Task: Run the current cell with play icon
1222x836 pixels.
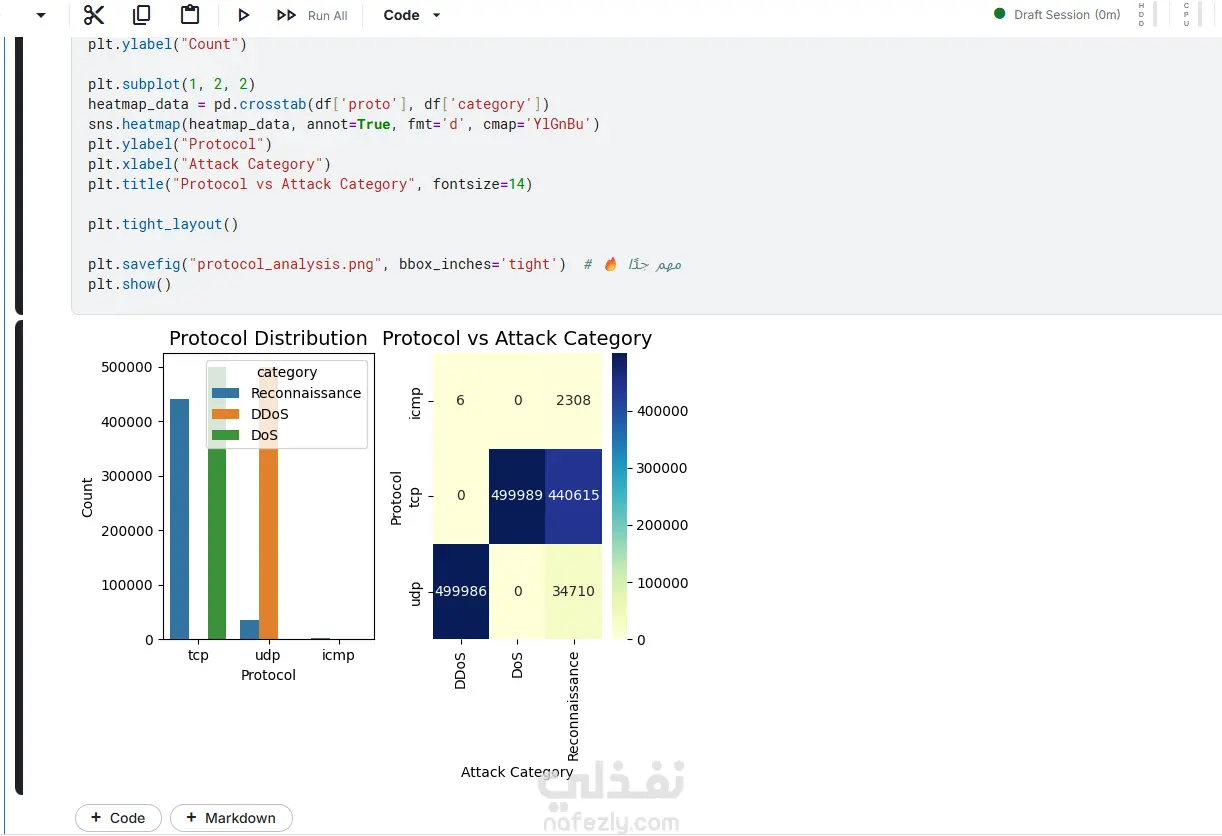Action: (243, 15)
